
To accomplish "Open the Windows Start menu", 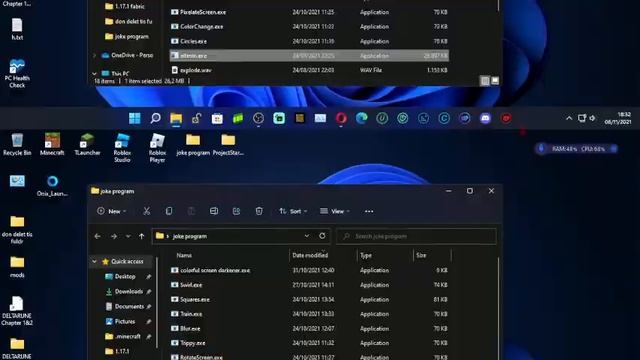I will pos(135,118).
